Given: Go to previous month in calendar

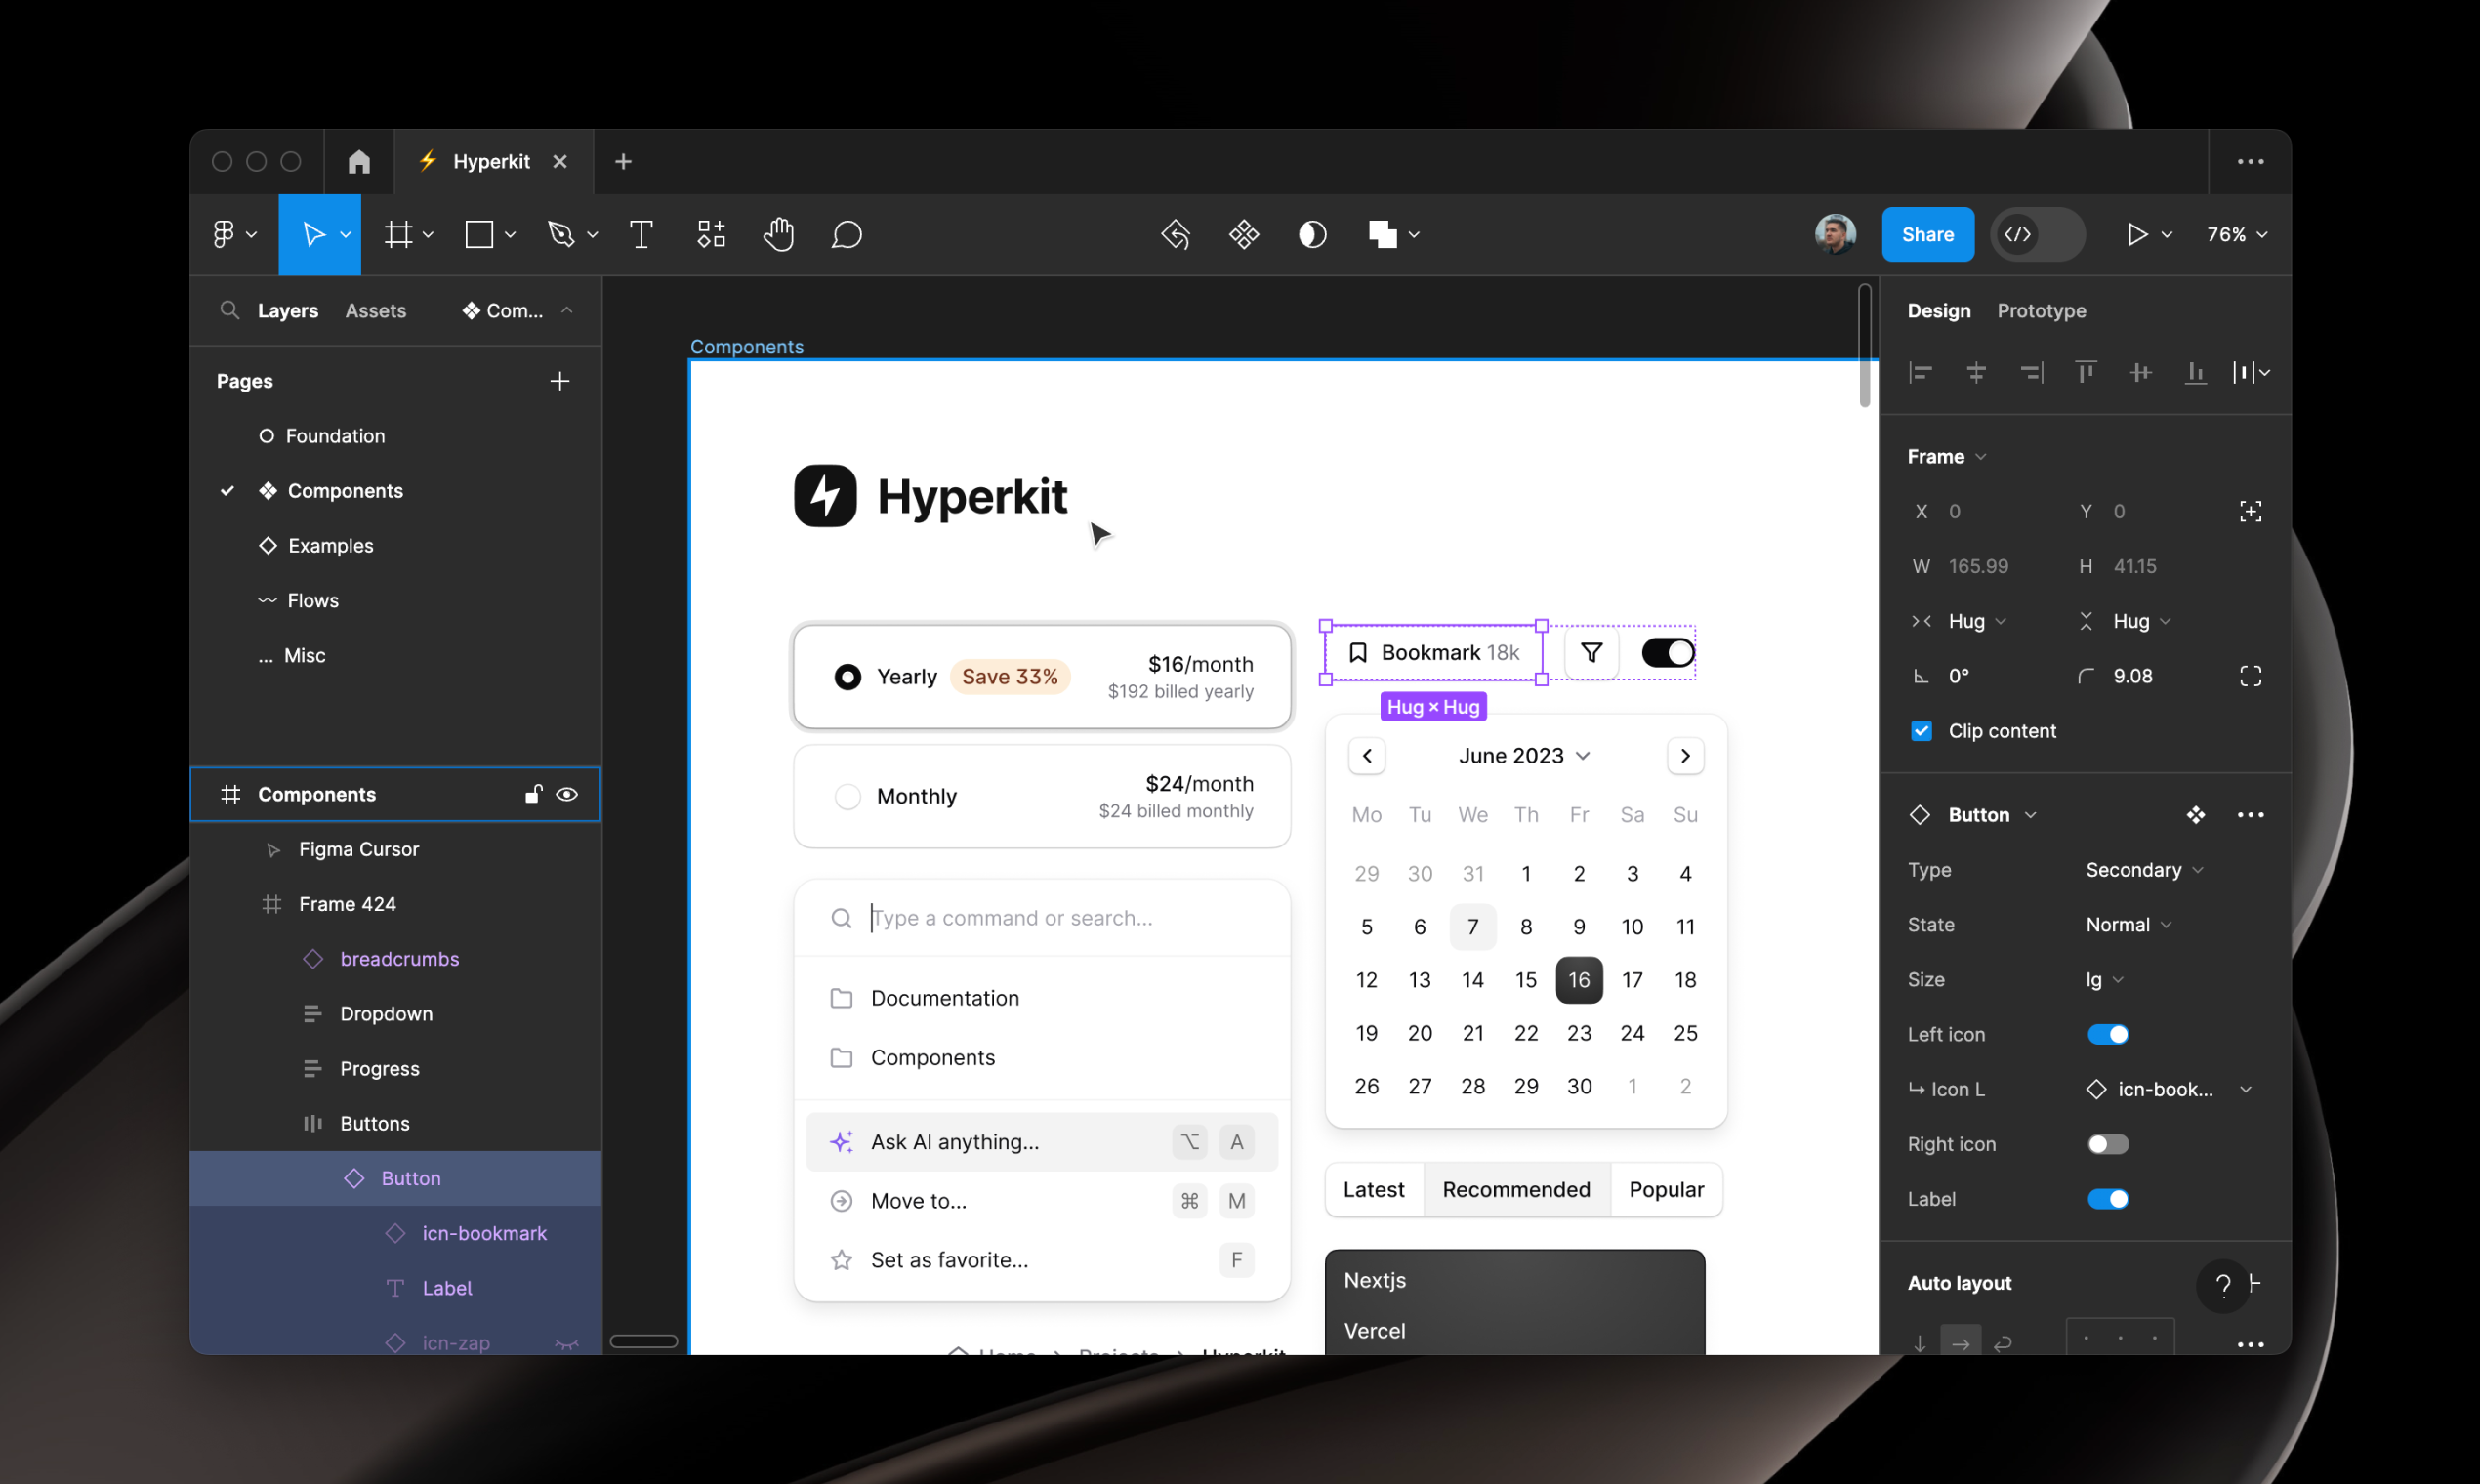Looking at the screenshot, I should point(1366,756).
